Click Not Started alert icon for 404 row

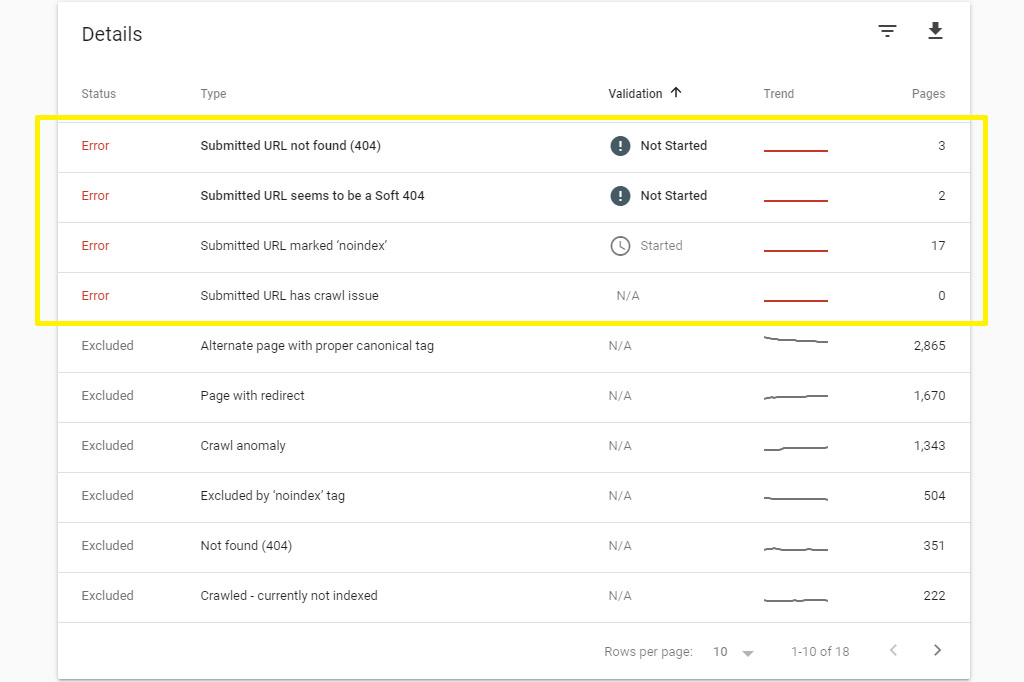click(x=620, y=146)
